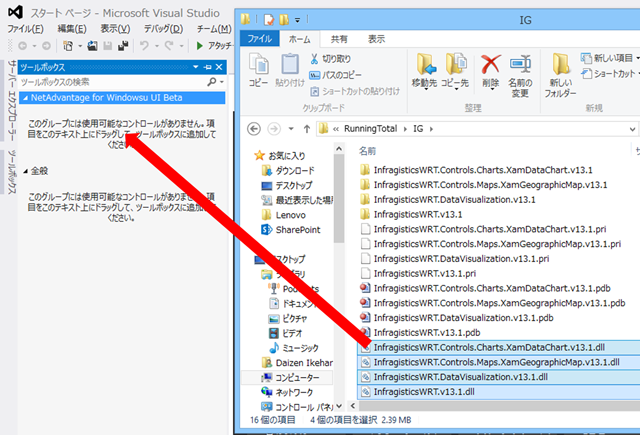Open Visual Studio Team (チーム) menu

(214, 29)
